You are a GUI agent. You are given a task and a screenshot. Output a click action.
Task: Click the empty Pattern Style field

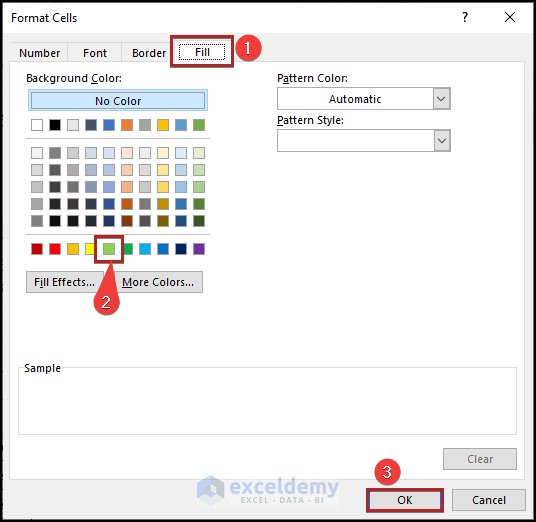tap(356, 140)
